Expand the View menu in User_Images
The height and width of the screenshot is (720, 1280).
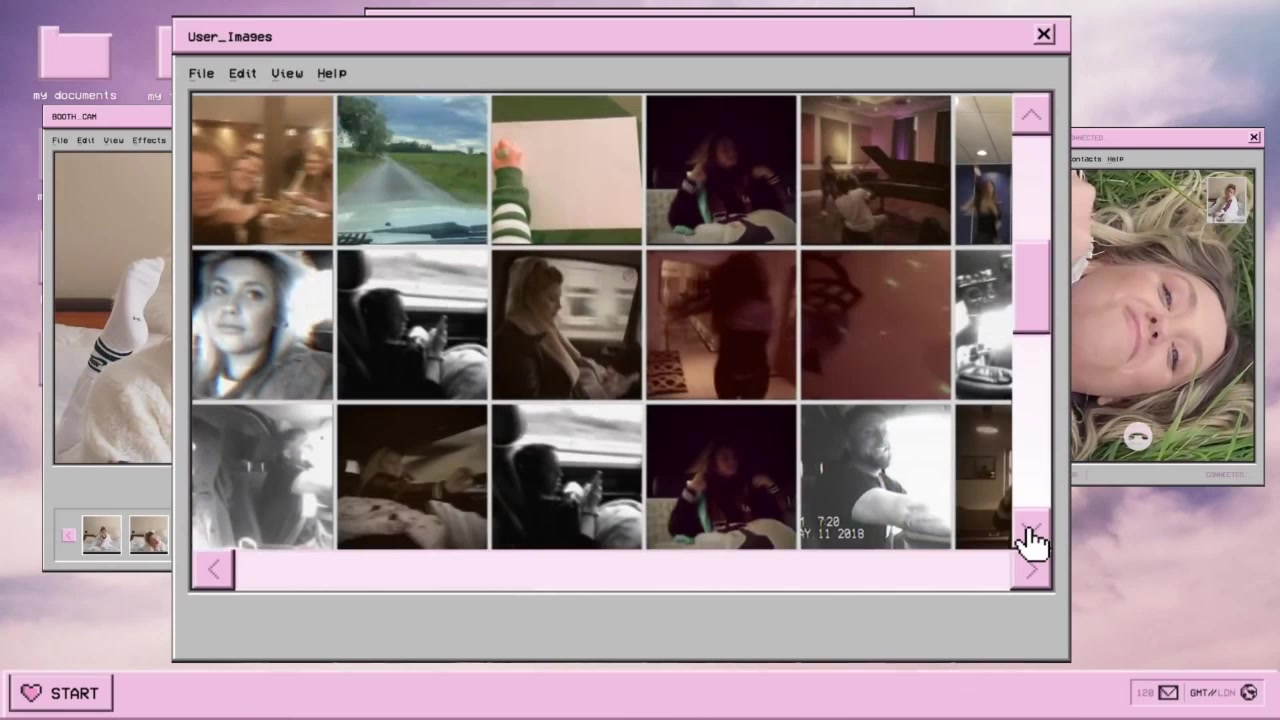pyautogui.click(x=287, y=73)
